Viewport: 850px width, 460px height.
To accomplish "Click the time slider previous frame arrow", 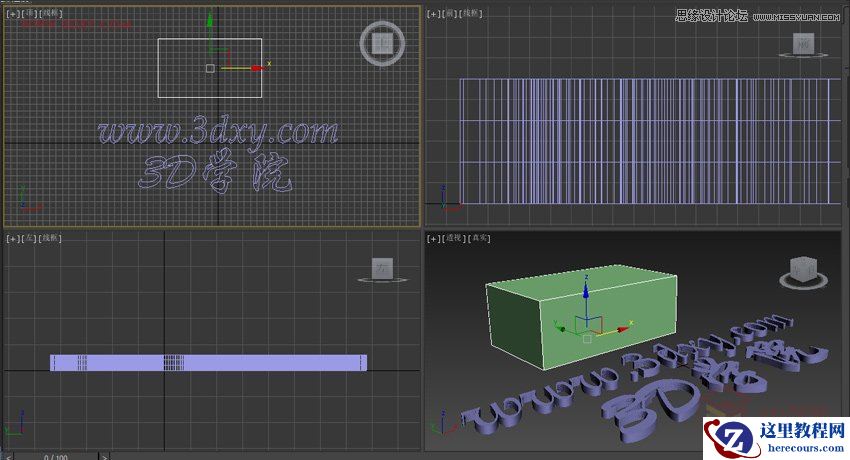I will pos(8,457).
